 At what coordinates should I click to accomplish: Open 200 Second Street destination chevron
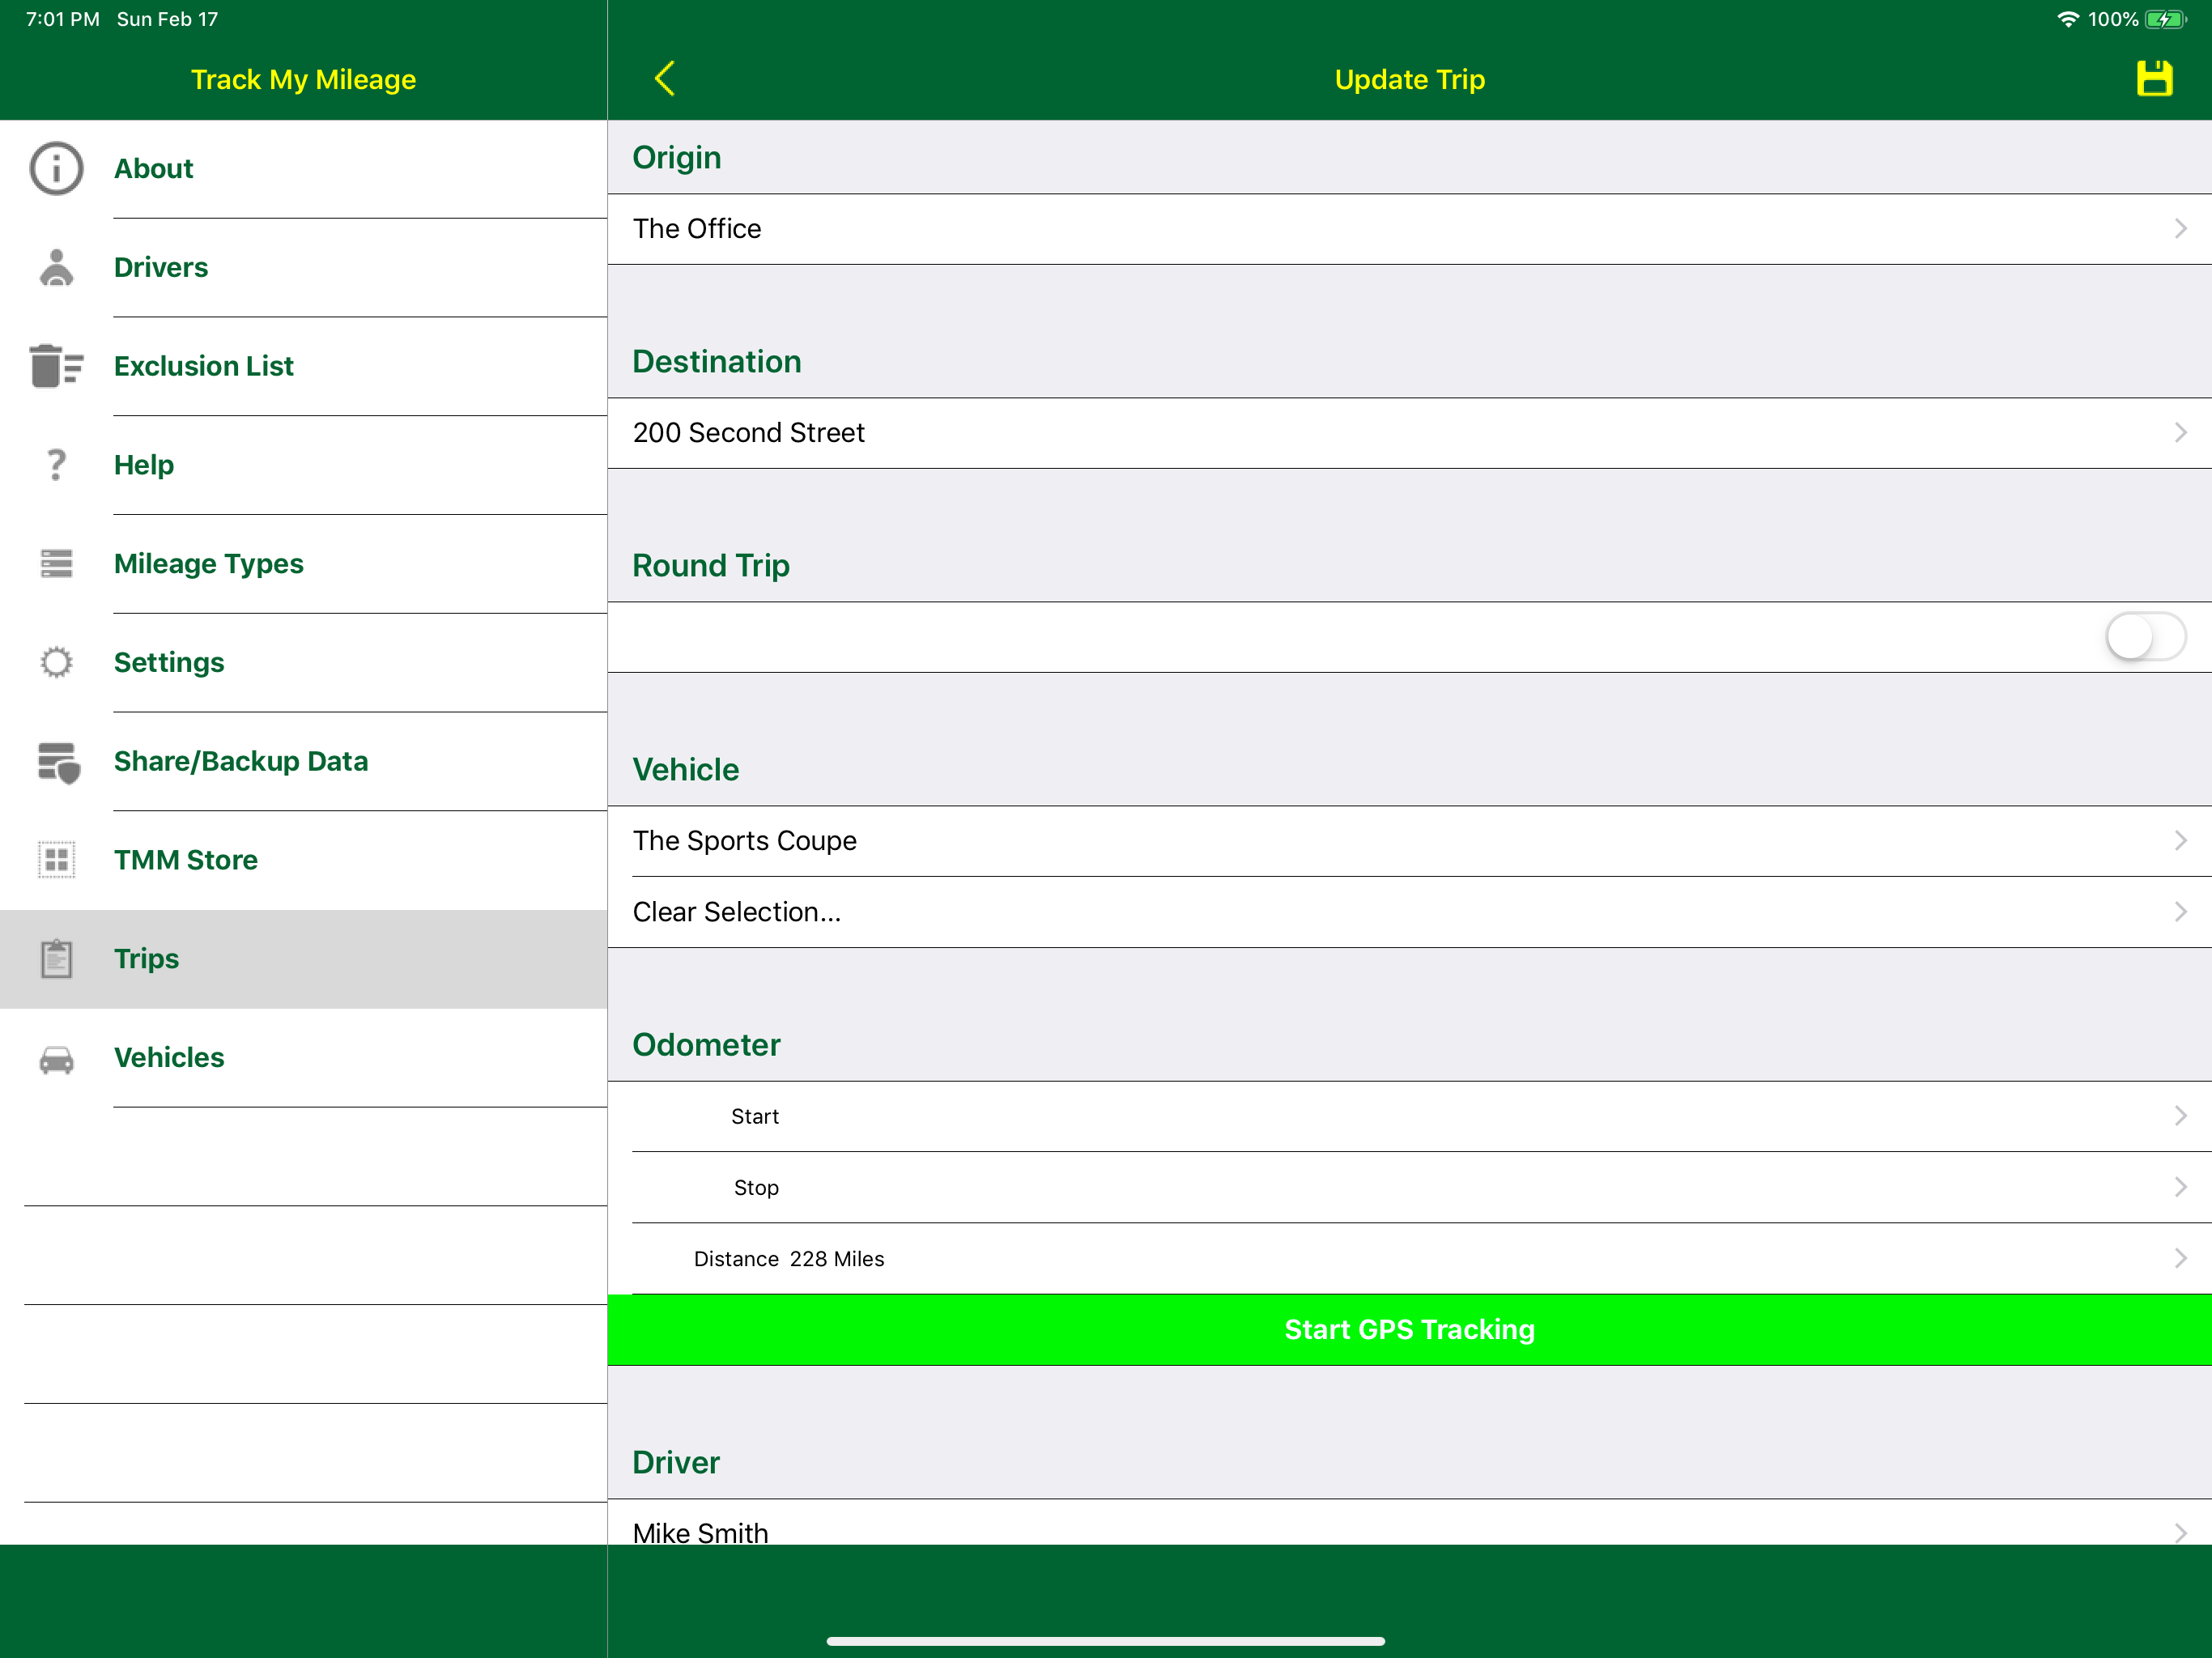[x=2181, y=433]
